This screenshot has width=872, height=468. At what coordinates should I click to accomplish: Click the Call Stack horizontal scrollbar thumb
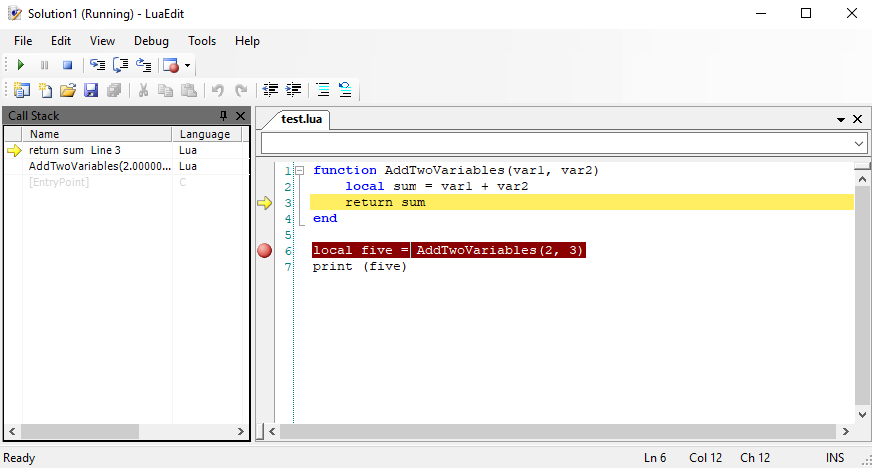(x=80, y=431)
